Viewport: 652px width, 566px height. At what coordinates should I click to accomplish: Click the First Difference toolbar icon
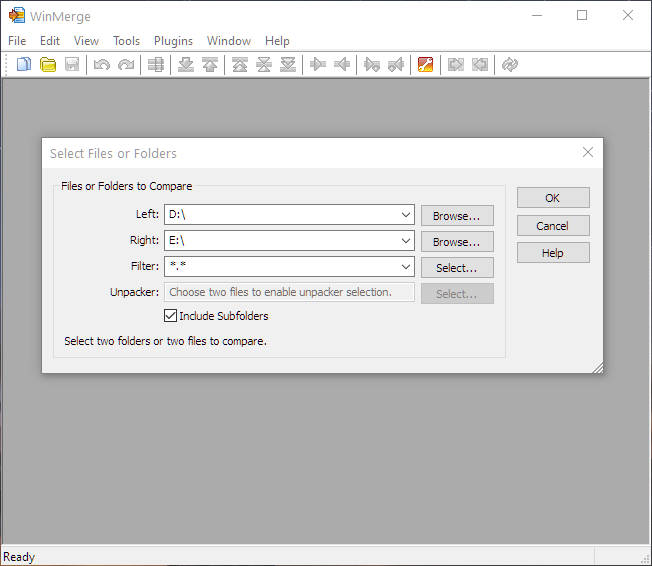tap(240, 64)
